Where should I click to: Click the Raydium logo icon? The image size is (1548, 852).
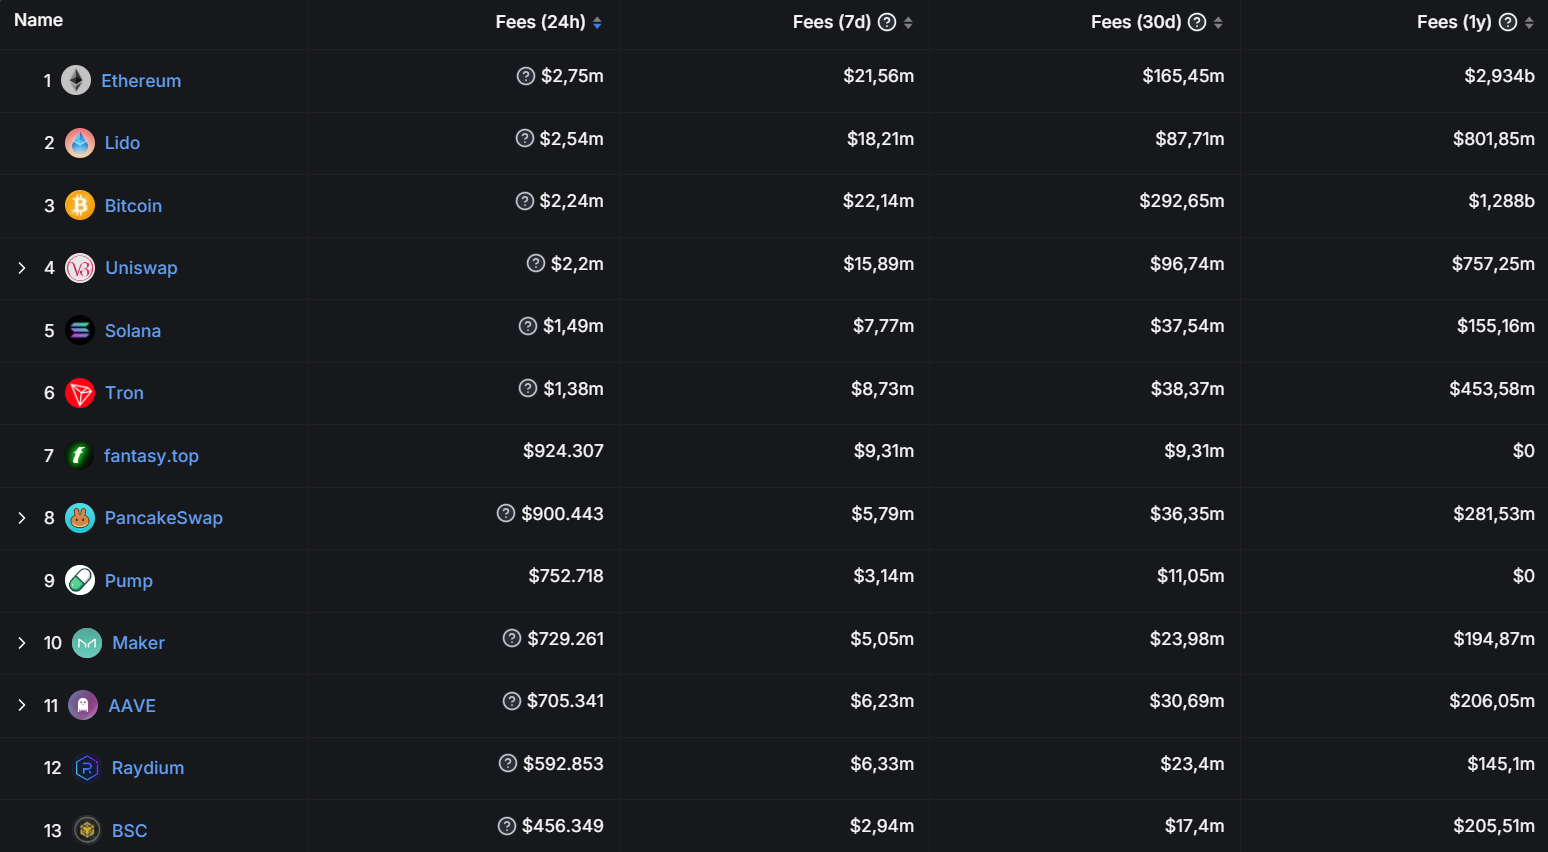(87, 768)
